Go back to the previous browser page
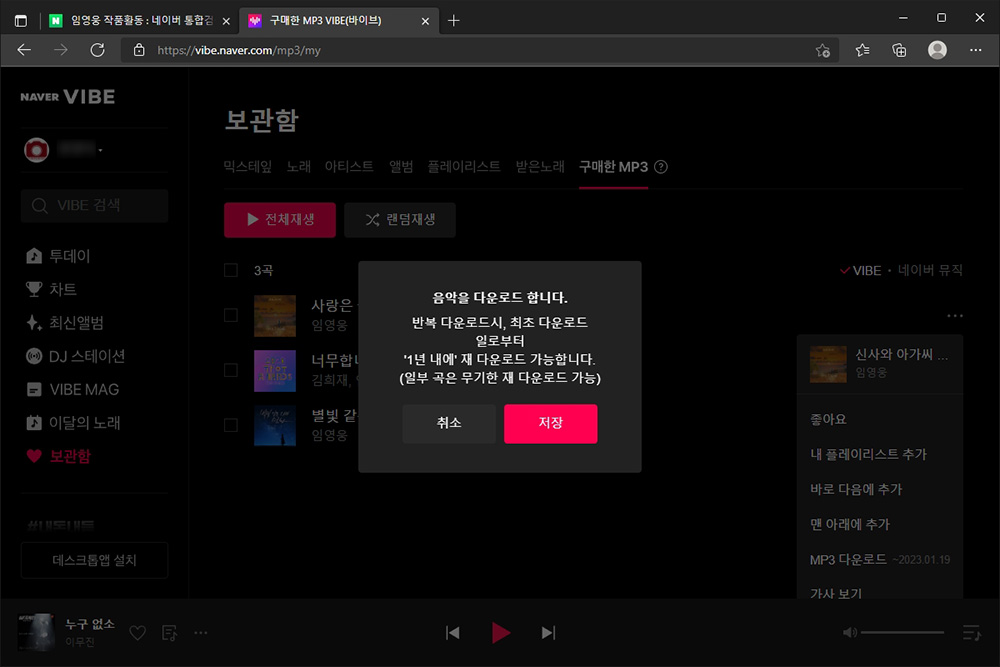 point(24,50)
